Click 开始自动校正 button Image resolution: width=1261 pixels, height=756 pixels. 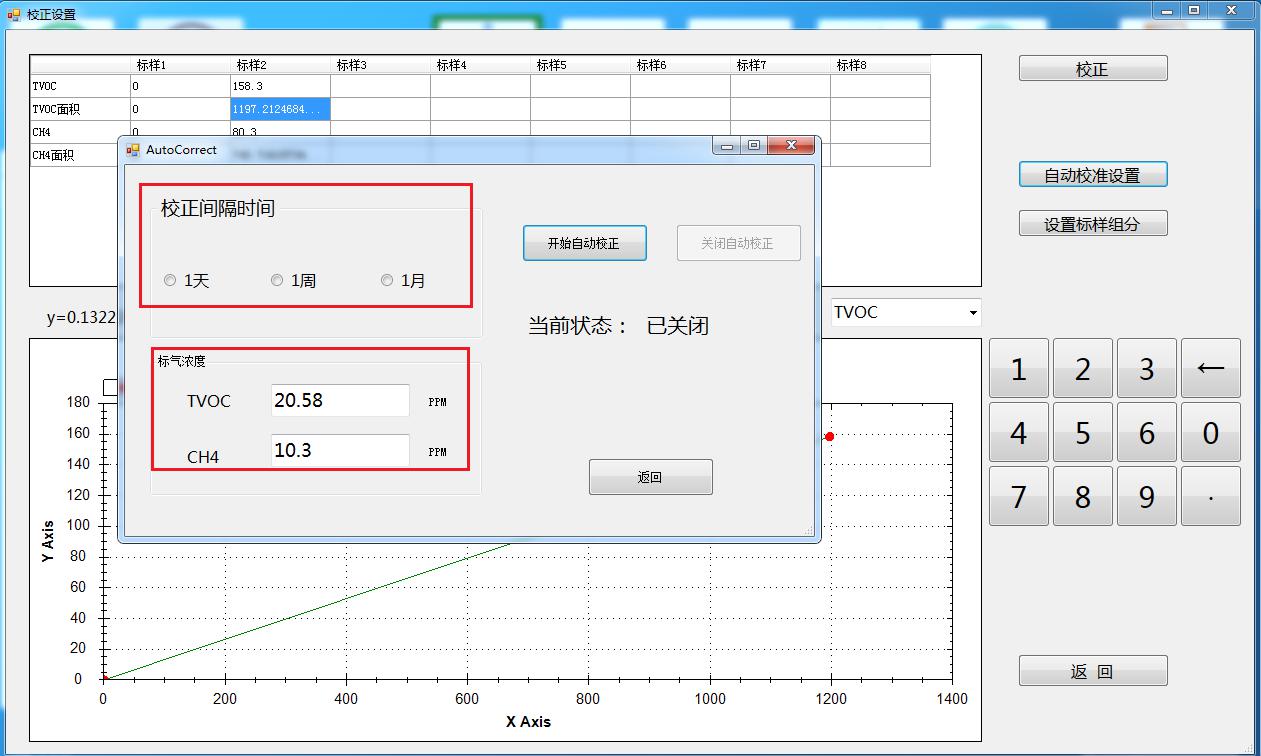coord(584,243)
